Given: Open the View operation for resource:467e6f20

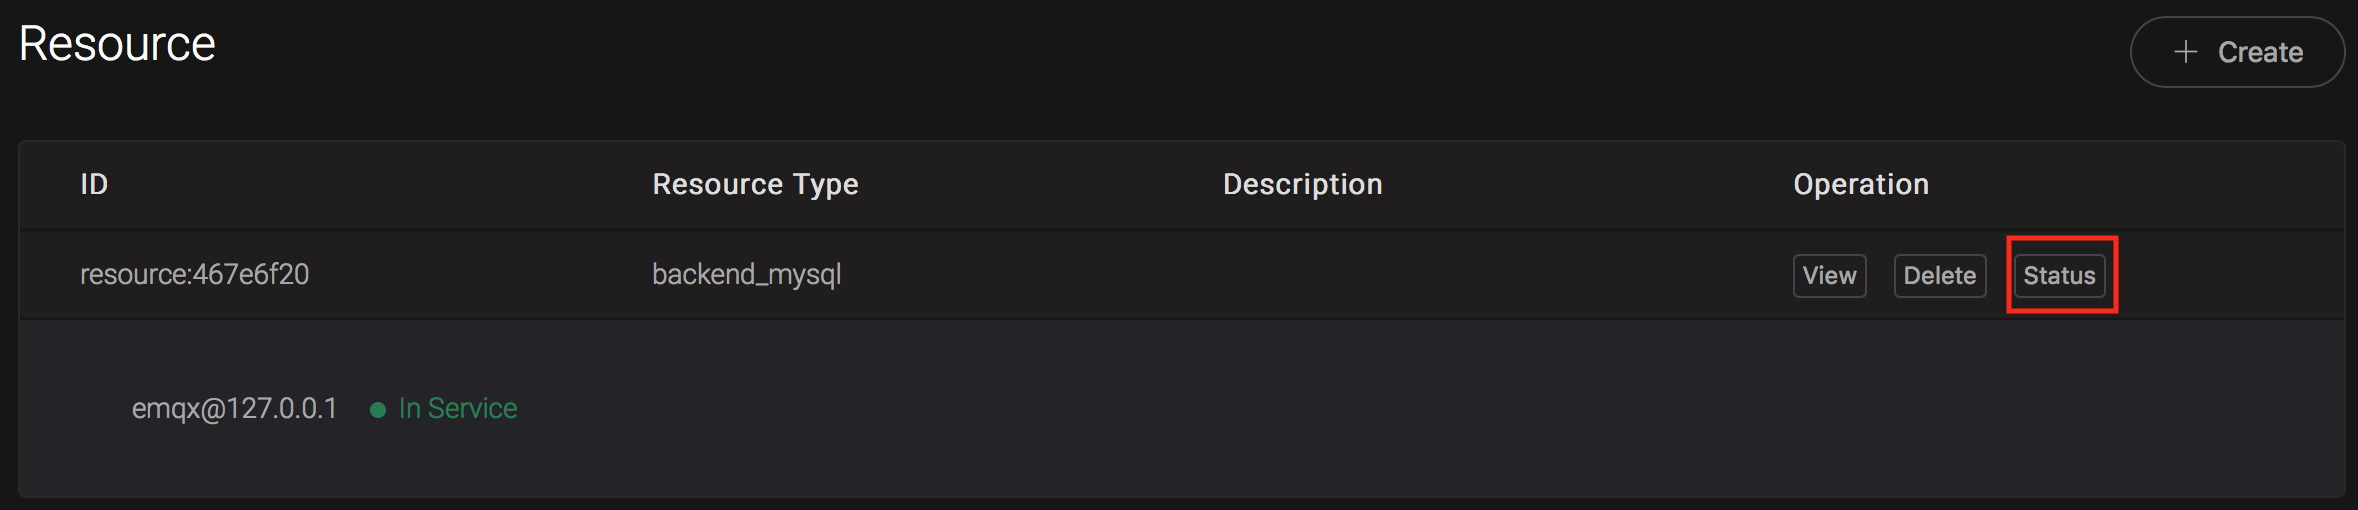Looking at the screenshot, I should tap(1829, 276).
